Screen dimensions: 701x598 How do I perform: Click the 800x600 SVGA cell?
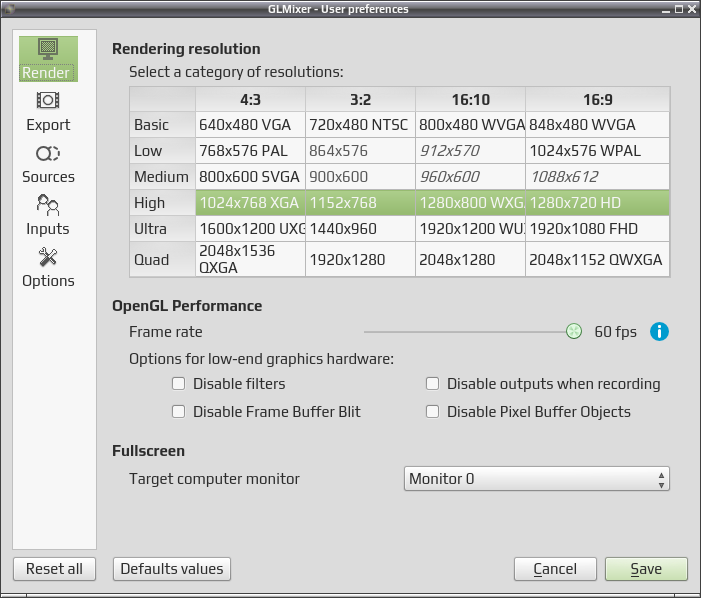pyautogui.click(x=250, y=177)
